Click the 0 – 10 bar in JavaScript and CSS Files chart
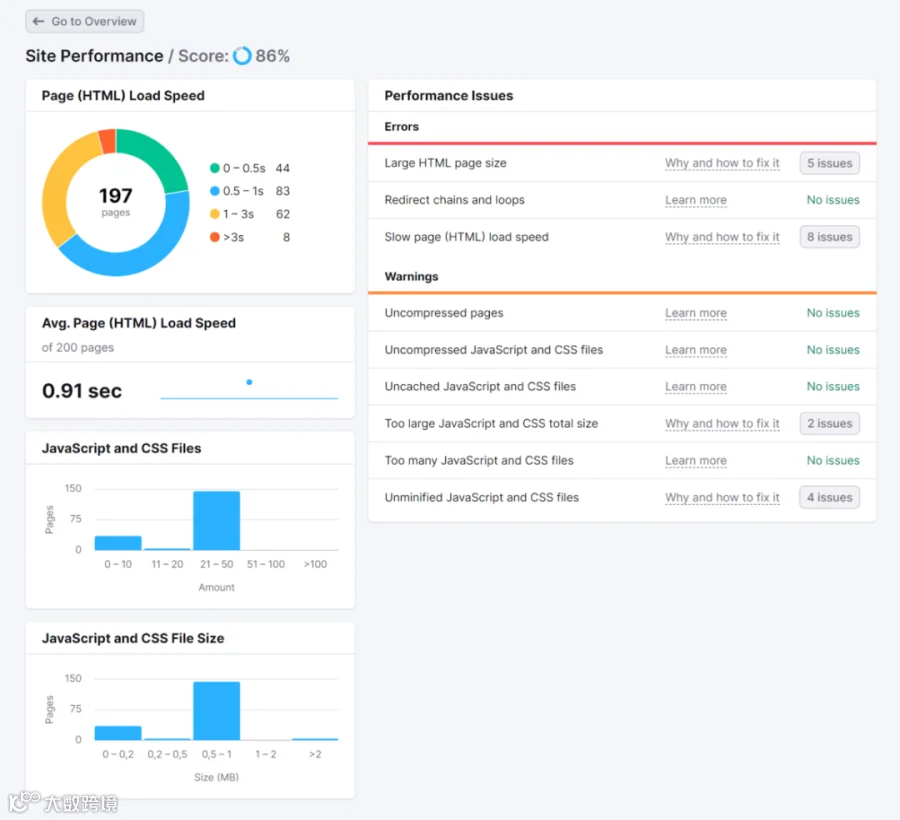Screen dimensions: 900x820 pyautogui.click(x=118, y=543)
